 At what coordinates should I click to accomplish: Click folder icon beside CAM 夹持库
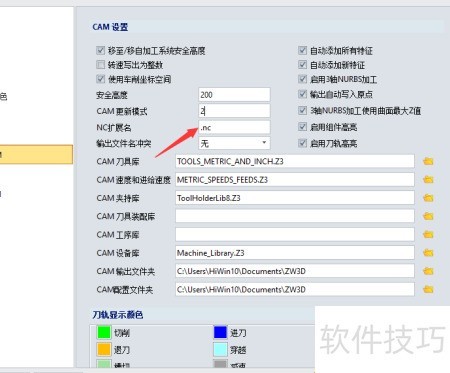428,198
